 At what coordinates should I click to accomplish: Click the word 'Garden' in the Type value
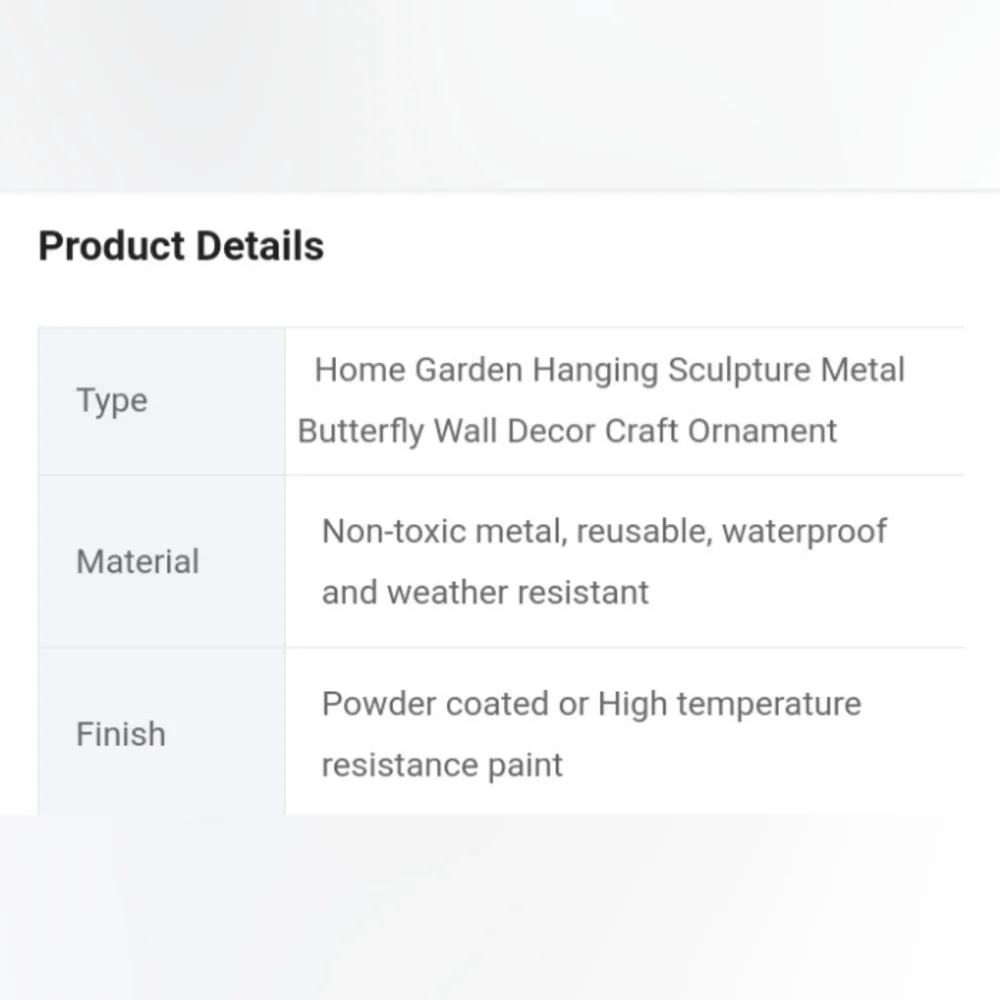pos(469,370)
